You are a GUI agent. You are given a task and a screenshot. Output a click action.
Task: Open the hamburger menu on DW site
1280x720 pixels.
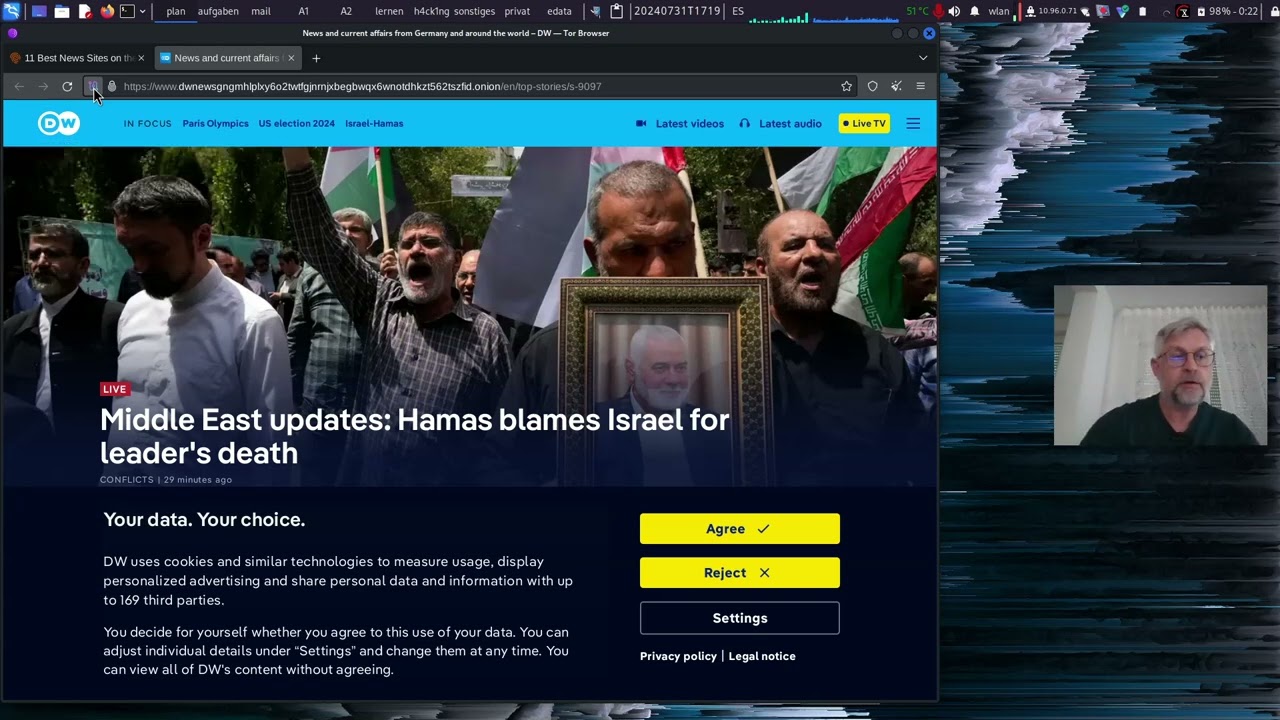(x=913, y=123)
